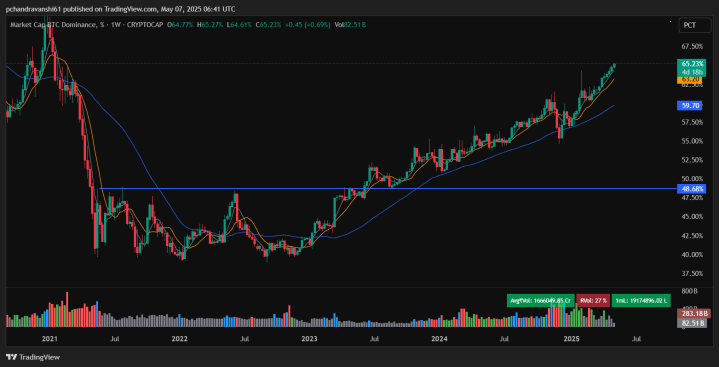Click the change value +0.45 (+0.69%)
Image resolution: width=719 pixels, height=367 pixels.
307,25
